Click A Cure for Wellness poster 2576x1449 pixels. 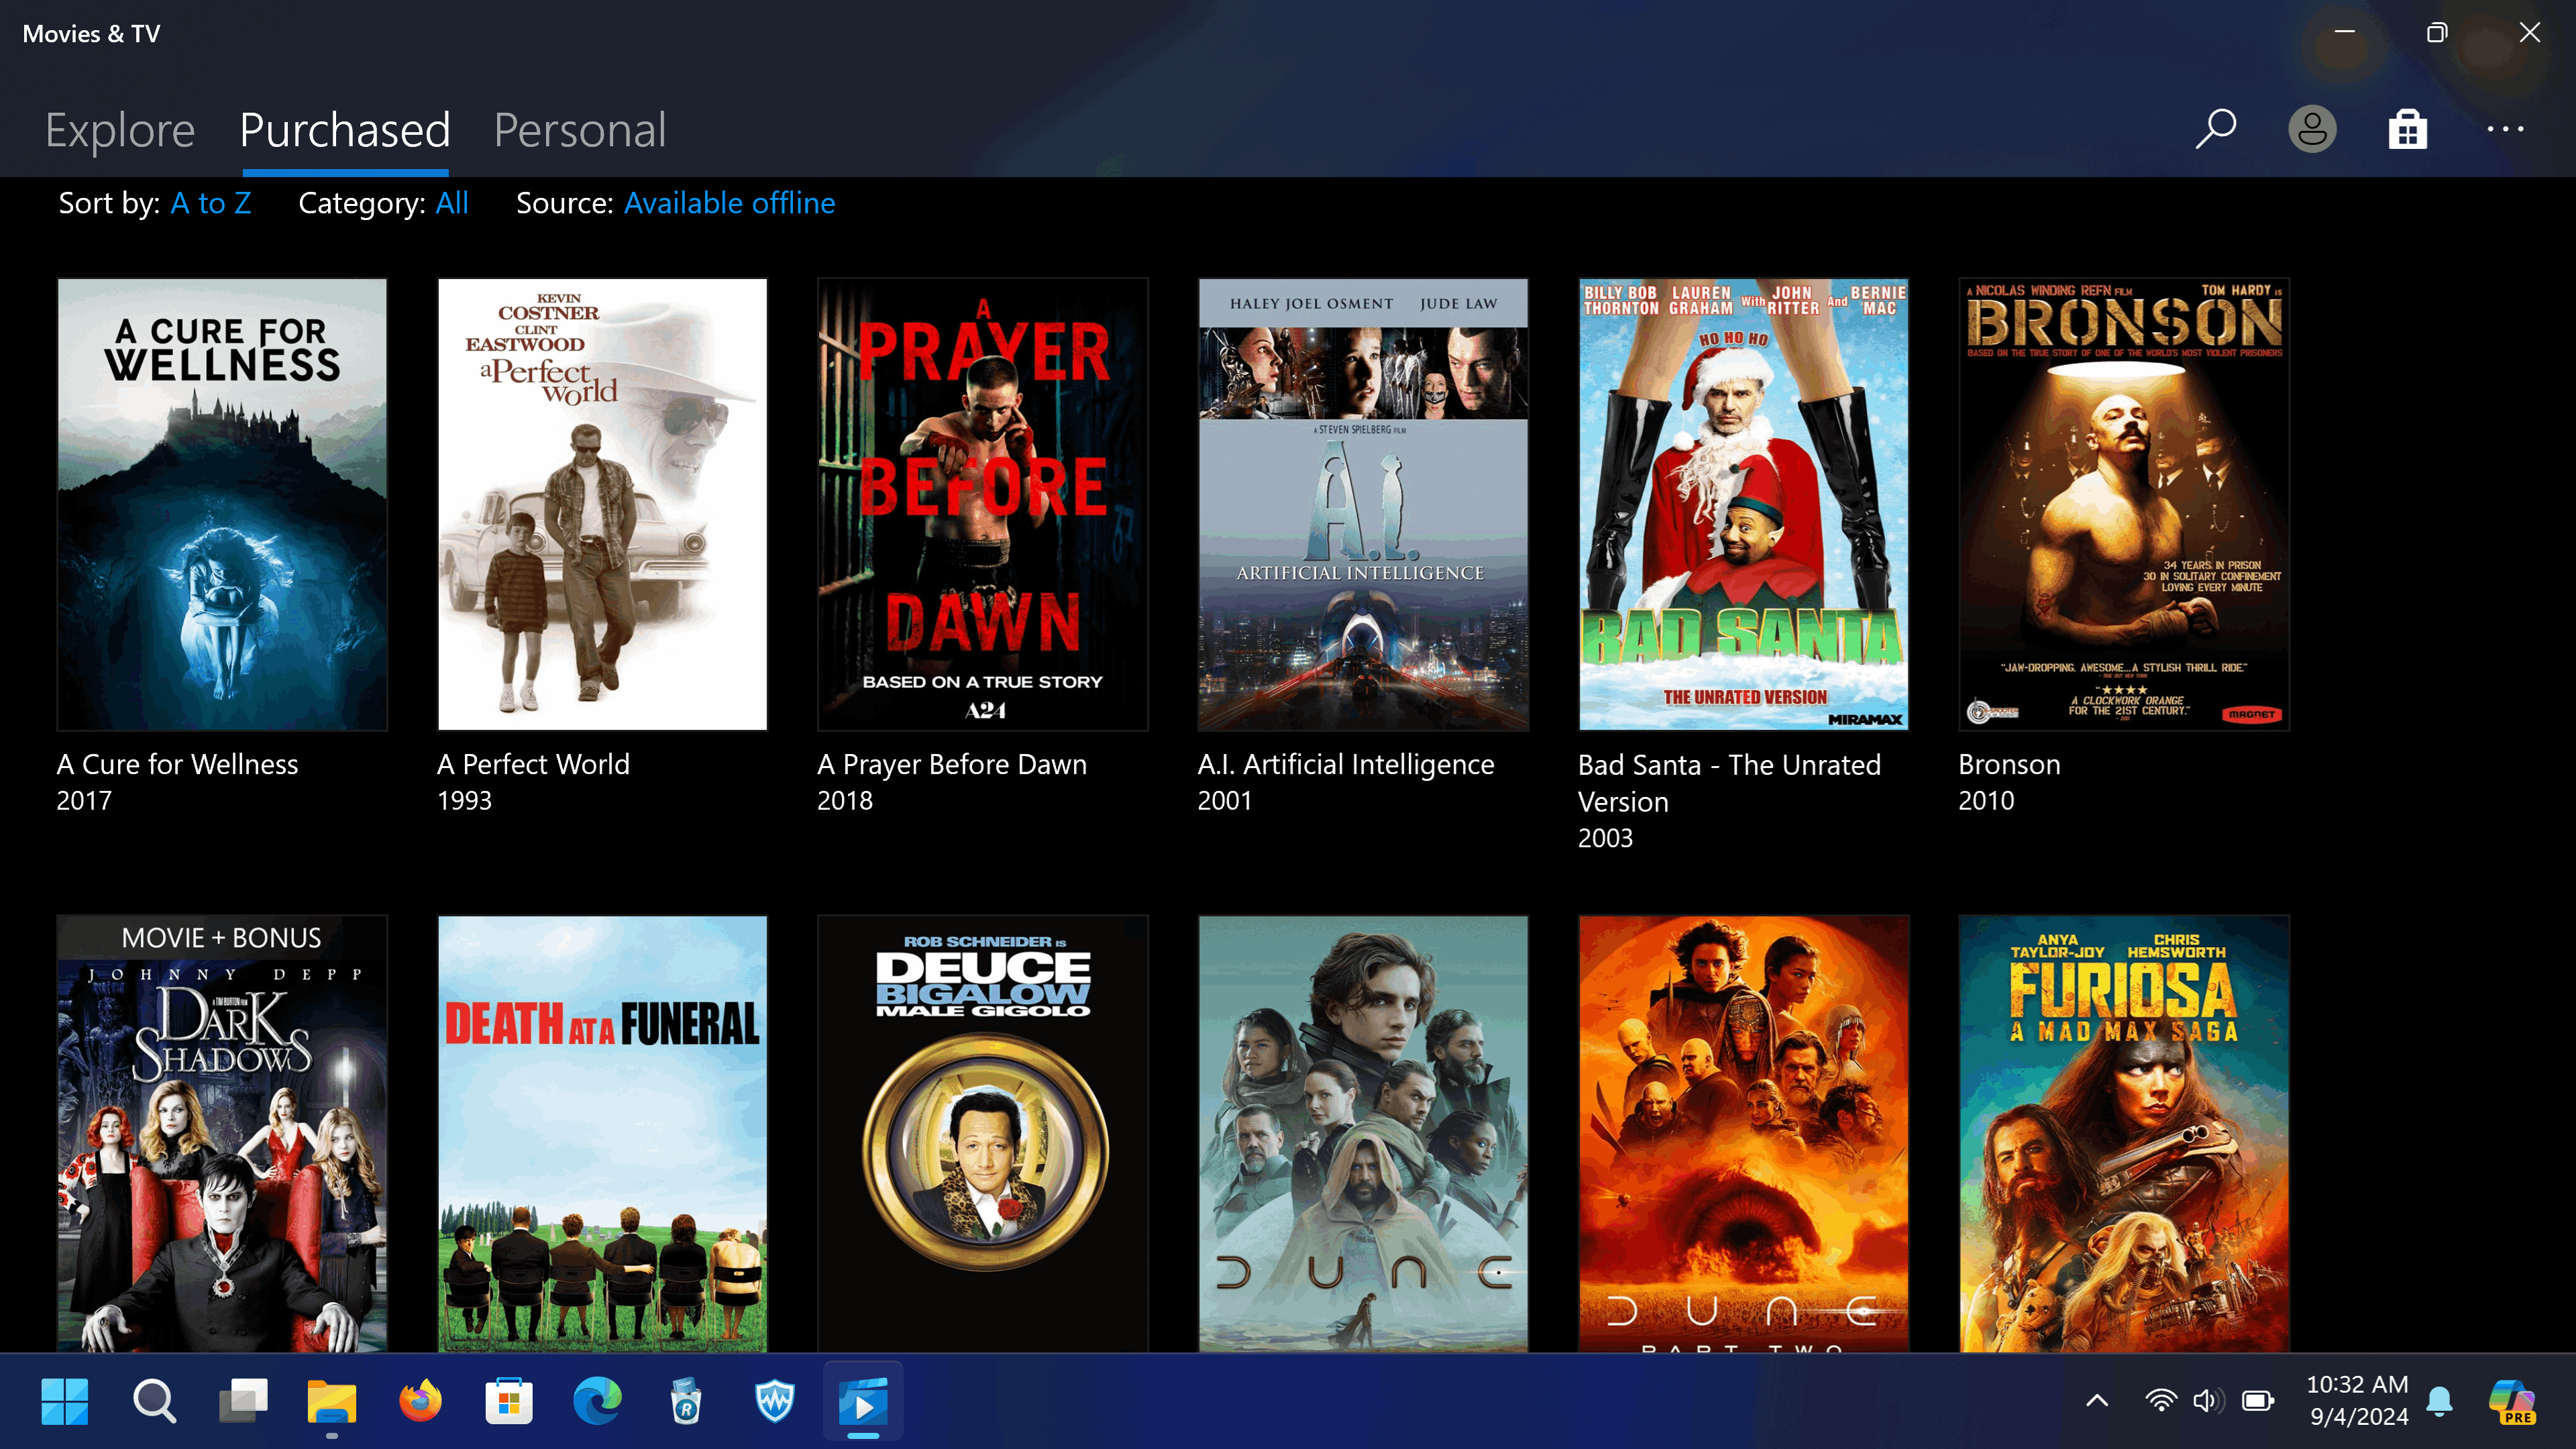click(x=222, y=504)
